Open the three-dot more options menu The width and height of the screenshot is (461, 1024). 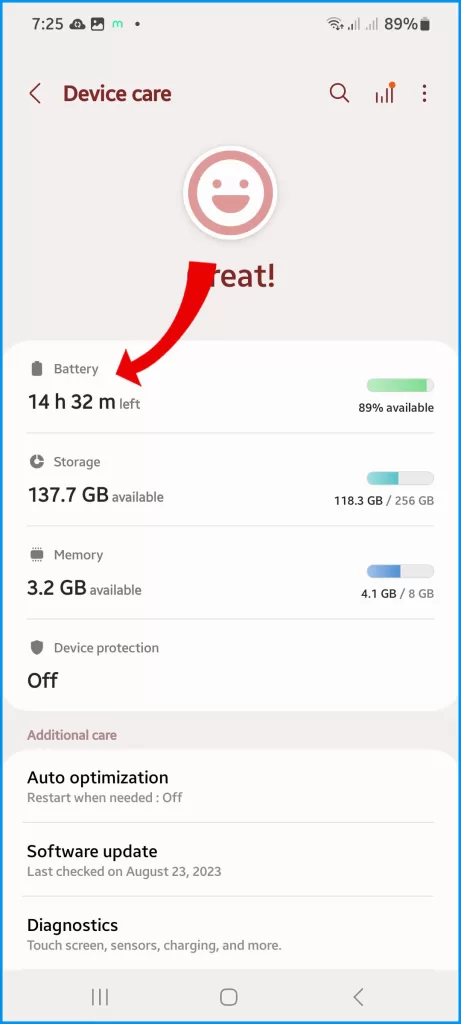(x=424, y=93)
